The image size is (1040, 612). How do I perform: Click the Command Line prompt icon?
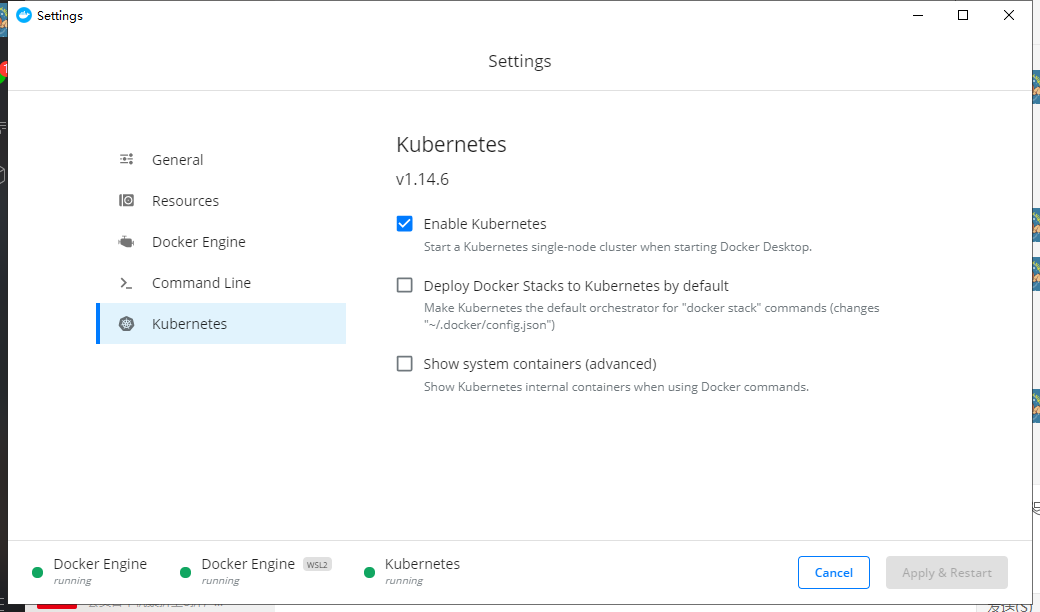pos(126,283)
